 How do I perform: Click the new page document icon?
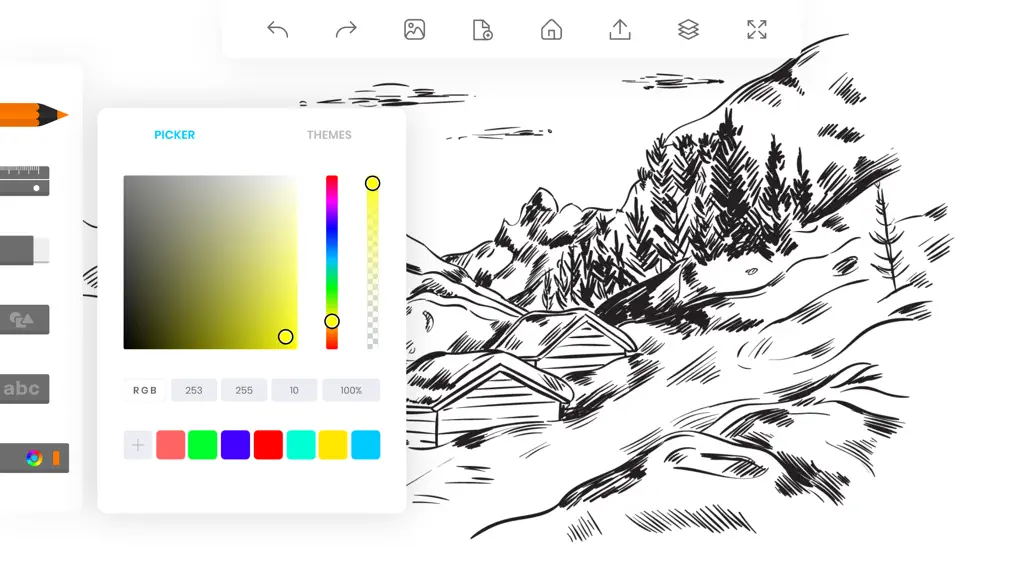[483, 30]
